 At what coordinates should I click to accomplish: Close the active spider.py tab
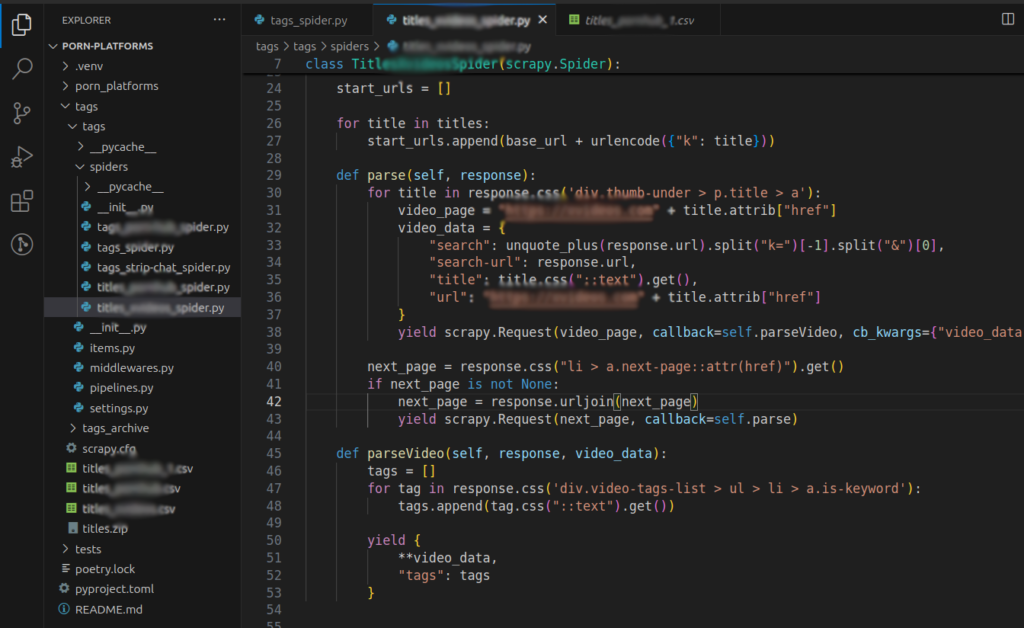click(x=543, y=20)
